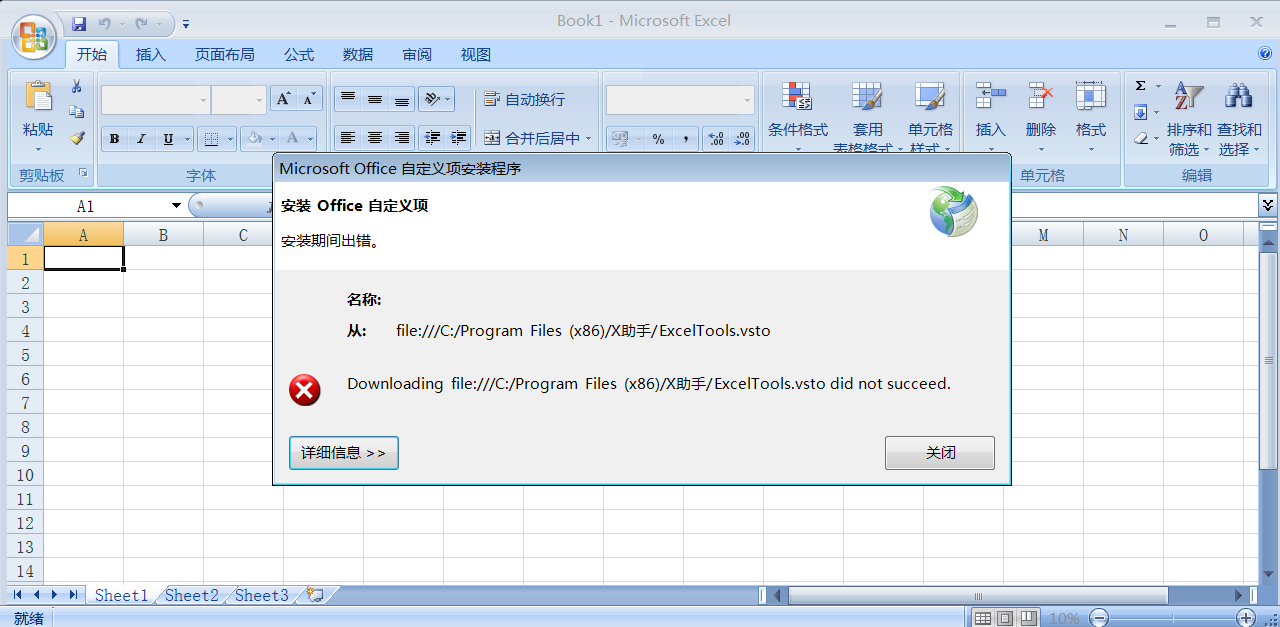Apply percent style number format
The width and height of the screenshot is (1280, 627).
click(x=658, y=139)
